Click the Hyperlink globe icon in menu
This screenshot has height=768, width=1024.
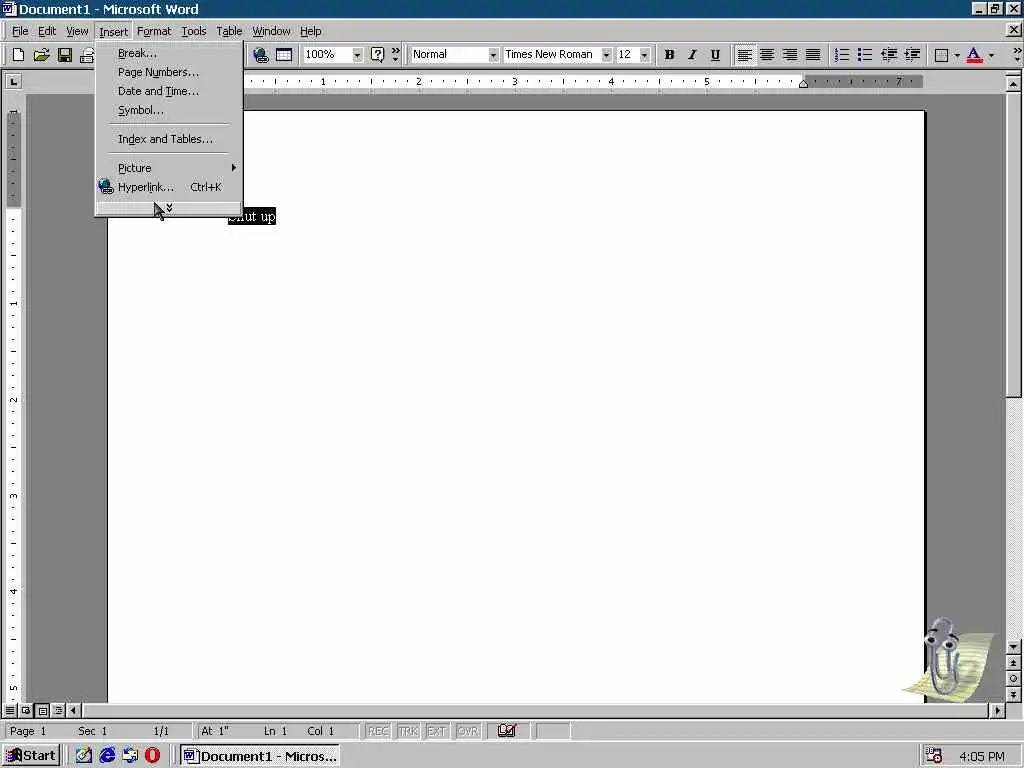click(x=106, y=187)
